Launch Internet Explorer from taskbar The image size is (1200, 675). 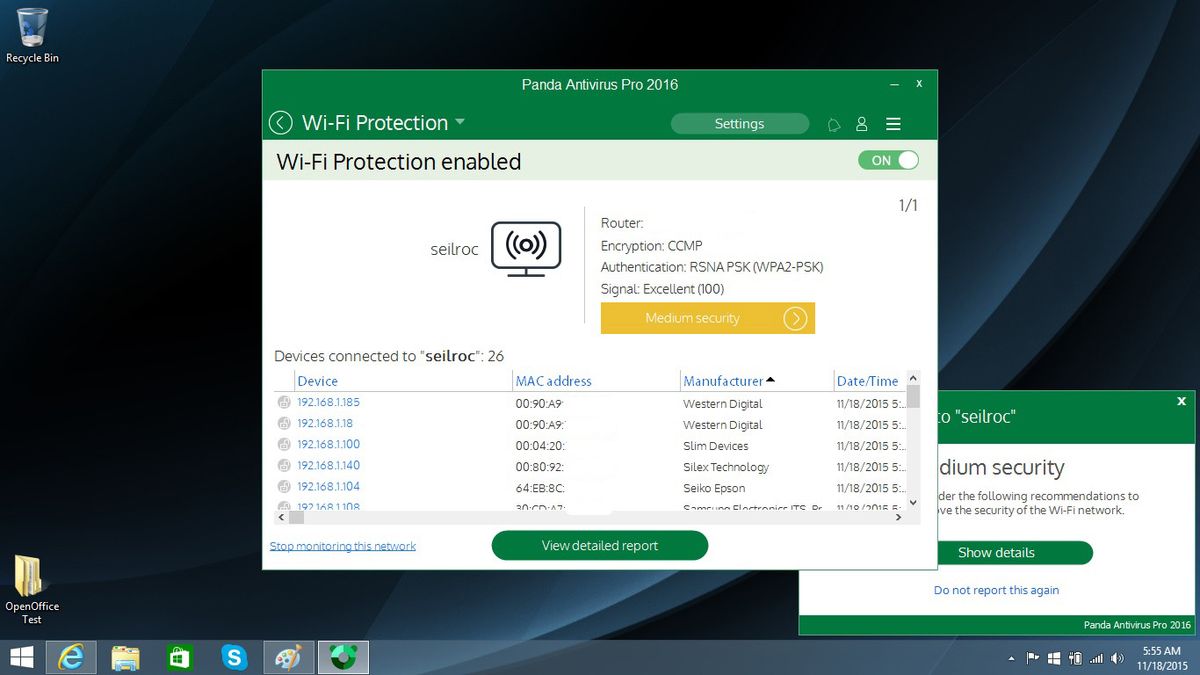point(70,657)
